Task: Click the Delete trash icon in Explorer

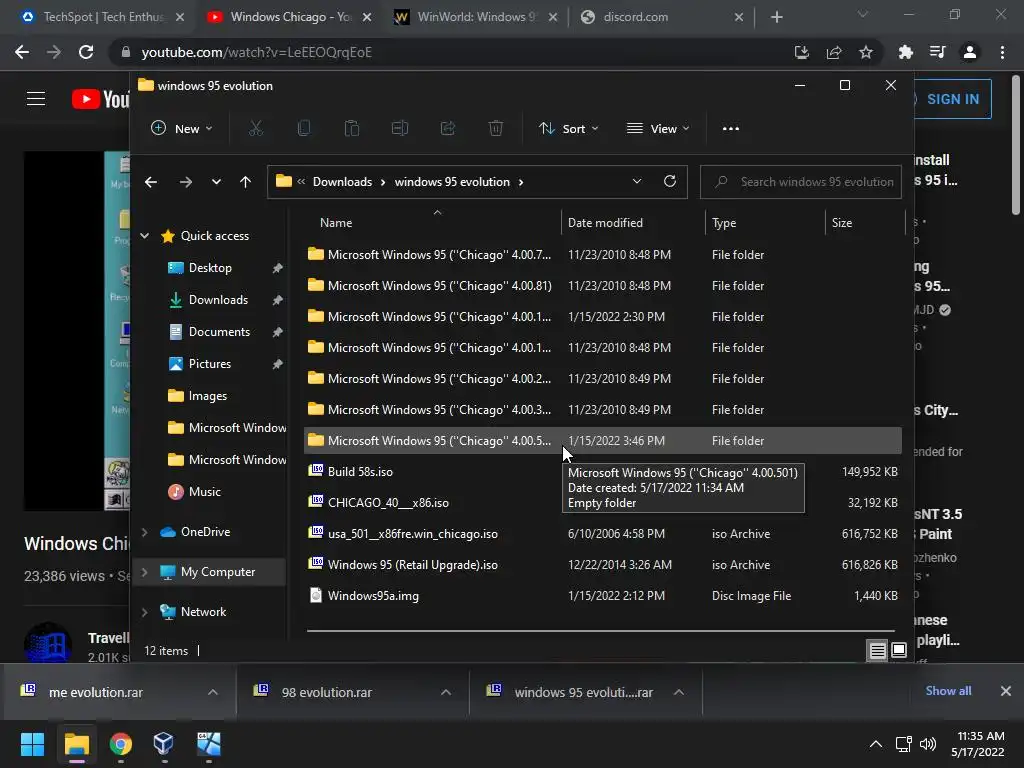Action: pos(496,128)
